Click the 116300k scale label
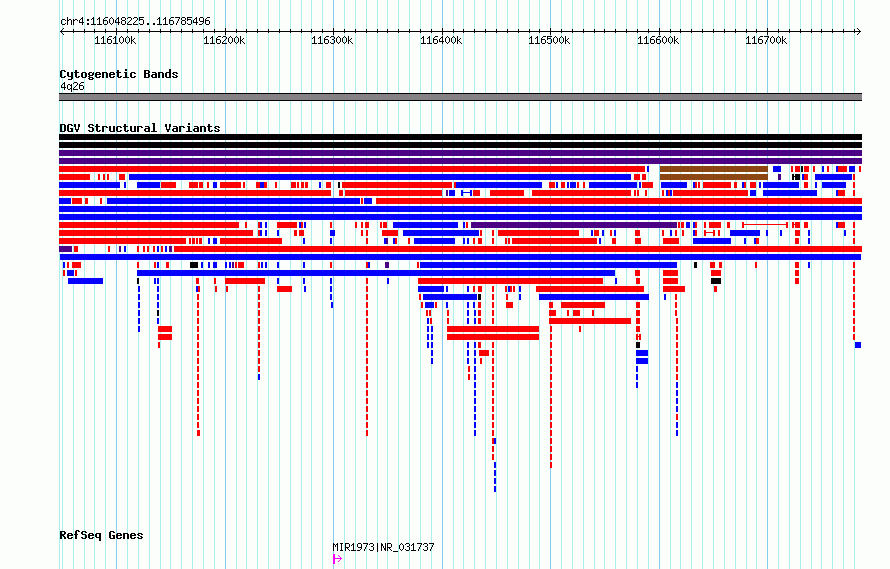The height and width of the screenshot is (569, 890). [x=332, y=40]
